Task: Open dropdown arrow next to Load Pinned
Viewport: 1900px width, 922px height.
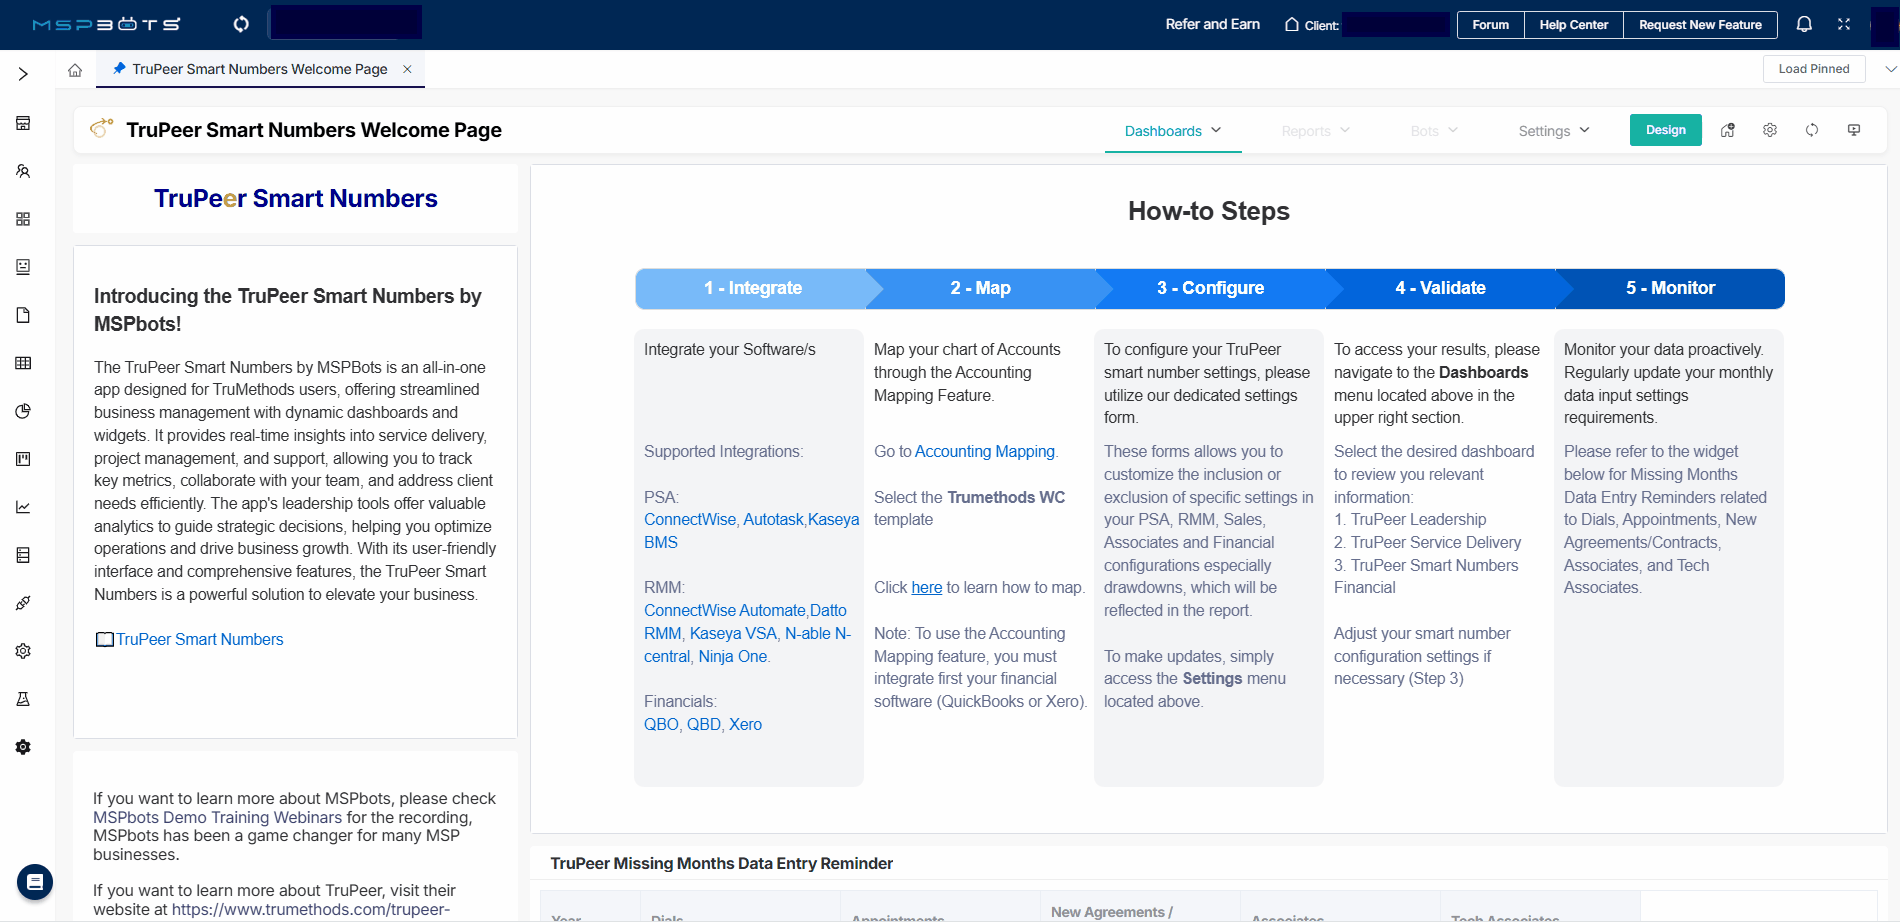Action: coord(1890,69)
